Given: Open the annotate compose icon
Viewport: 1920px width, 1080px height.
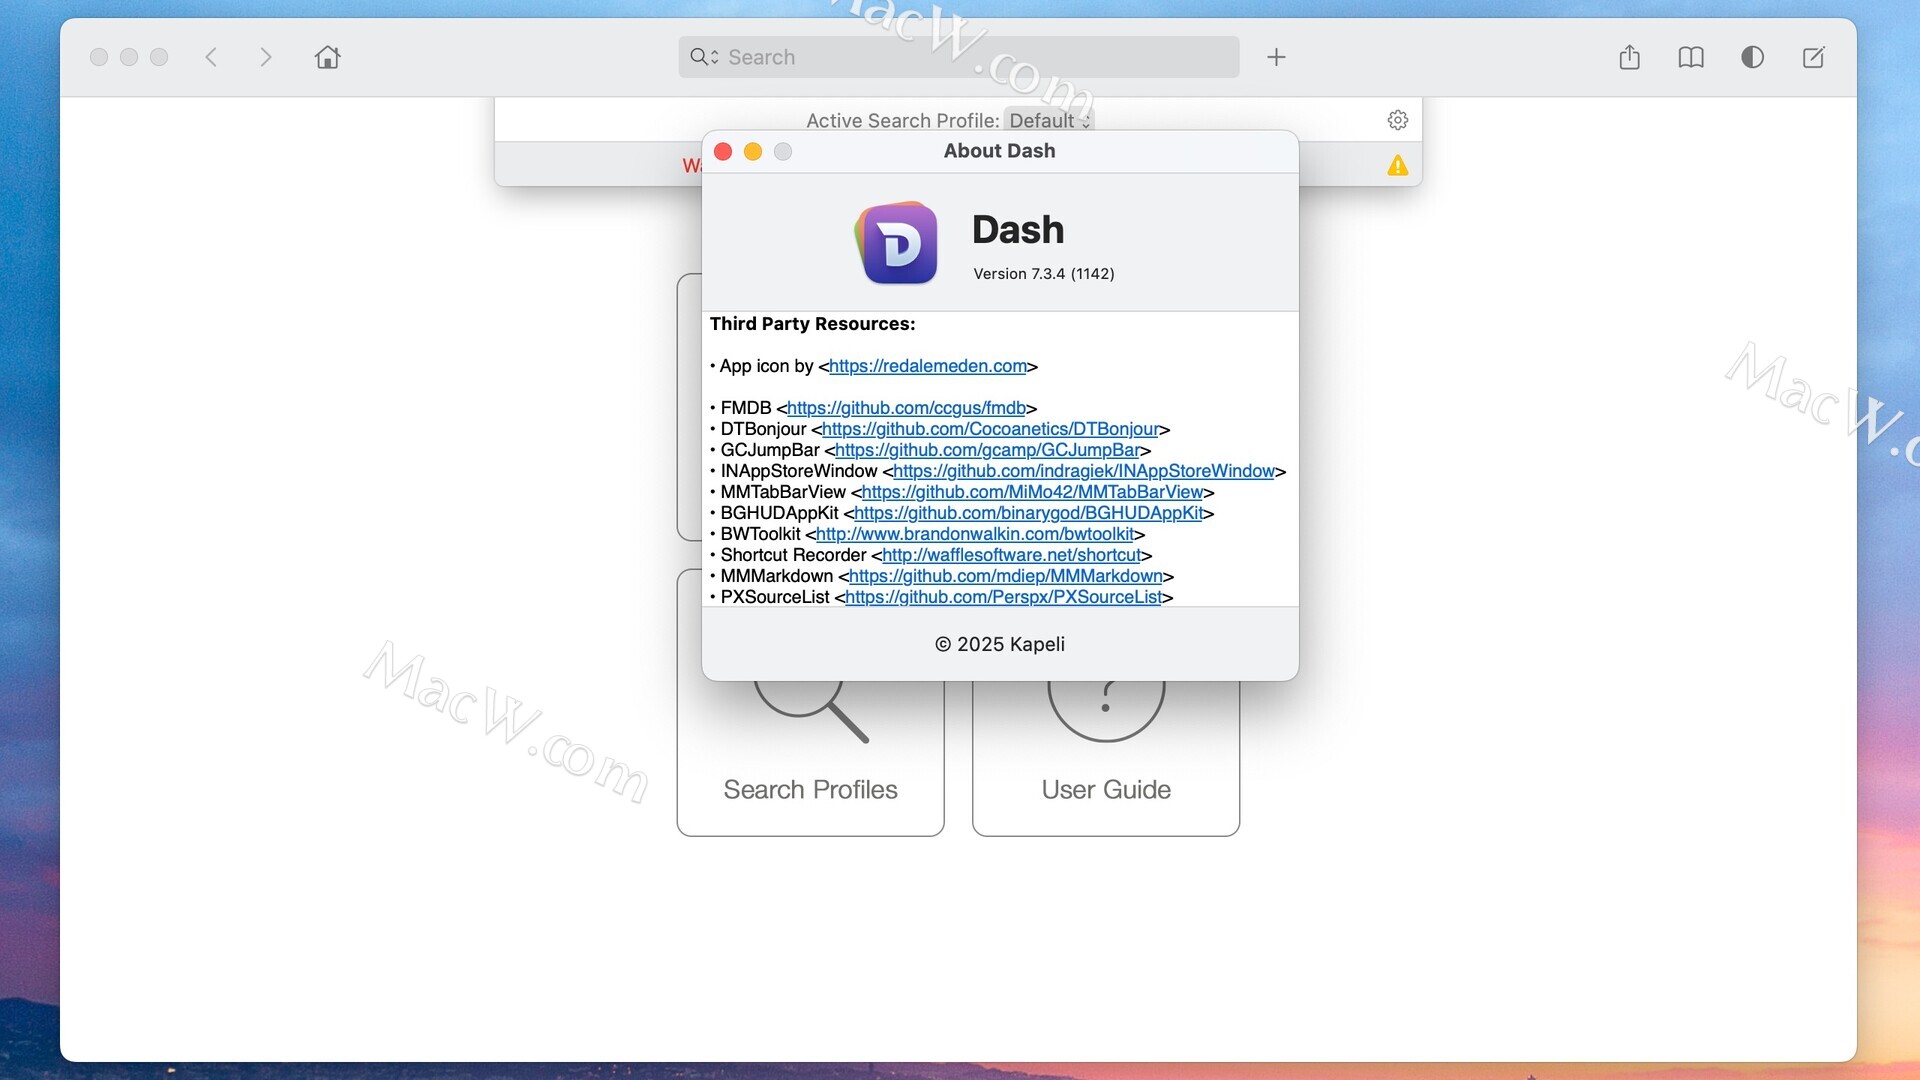Looking at the screenshot, I should click(1813, 57).
